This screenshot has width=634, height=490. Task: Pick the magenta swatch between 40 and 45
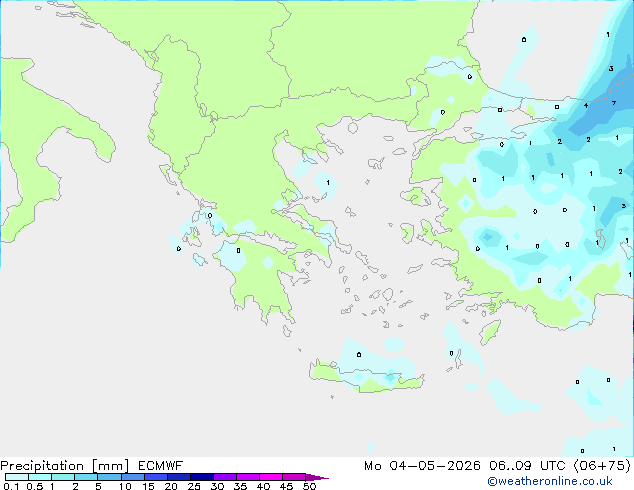click(271, 477)
